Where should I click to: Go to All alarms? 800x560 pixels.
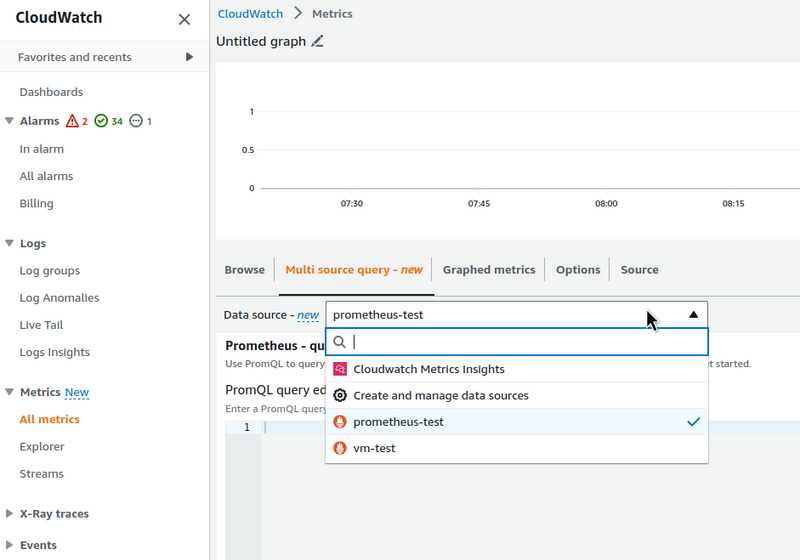coord(46,176)
